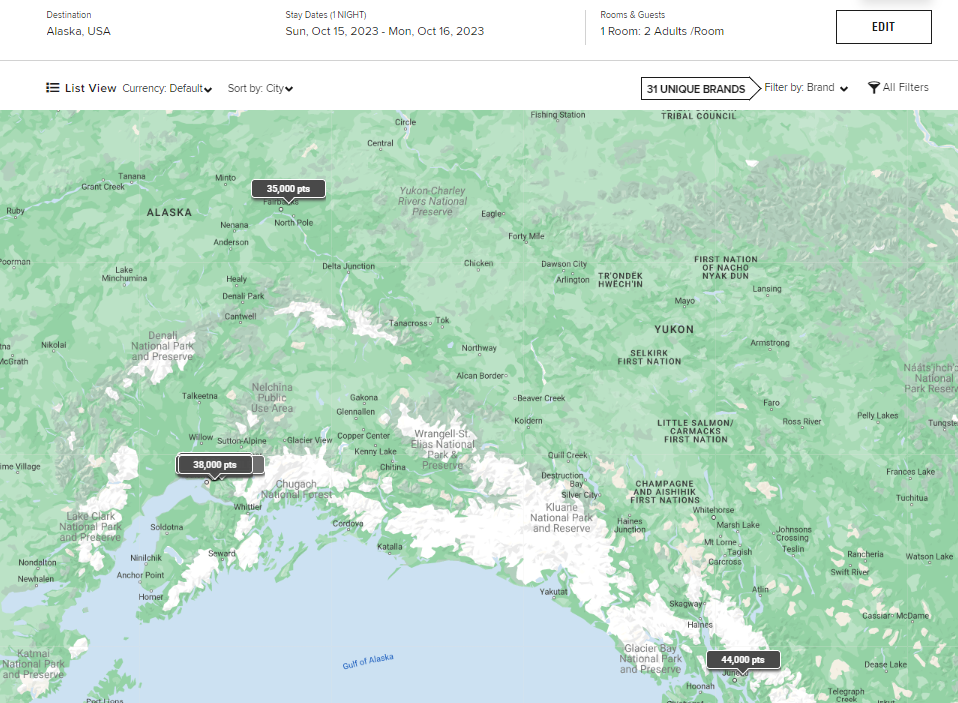This screenshot has height=703, width=958.
Task: Click Chugach National Forest label on map
Action: coord(296,489)
